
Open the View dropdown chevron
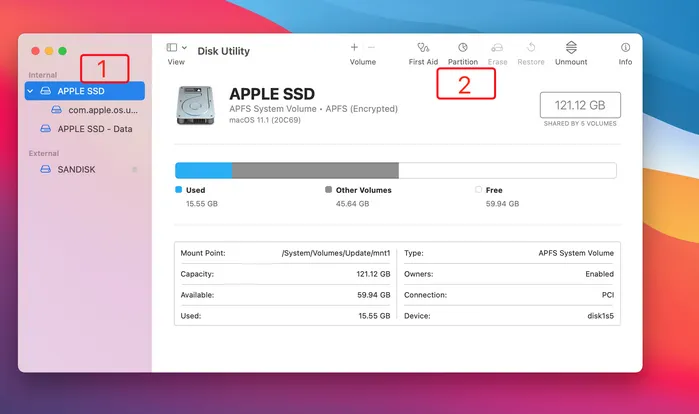(183, 47)
